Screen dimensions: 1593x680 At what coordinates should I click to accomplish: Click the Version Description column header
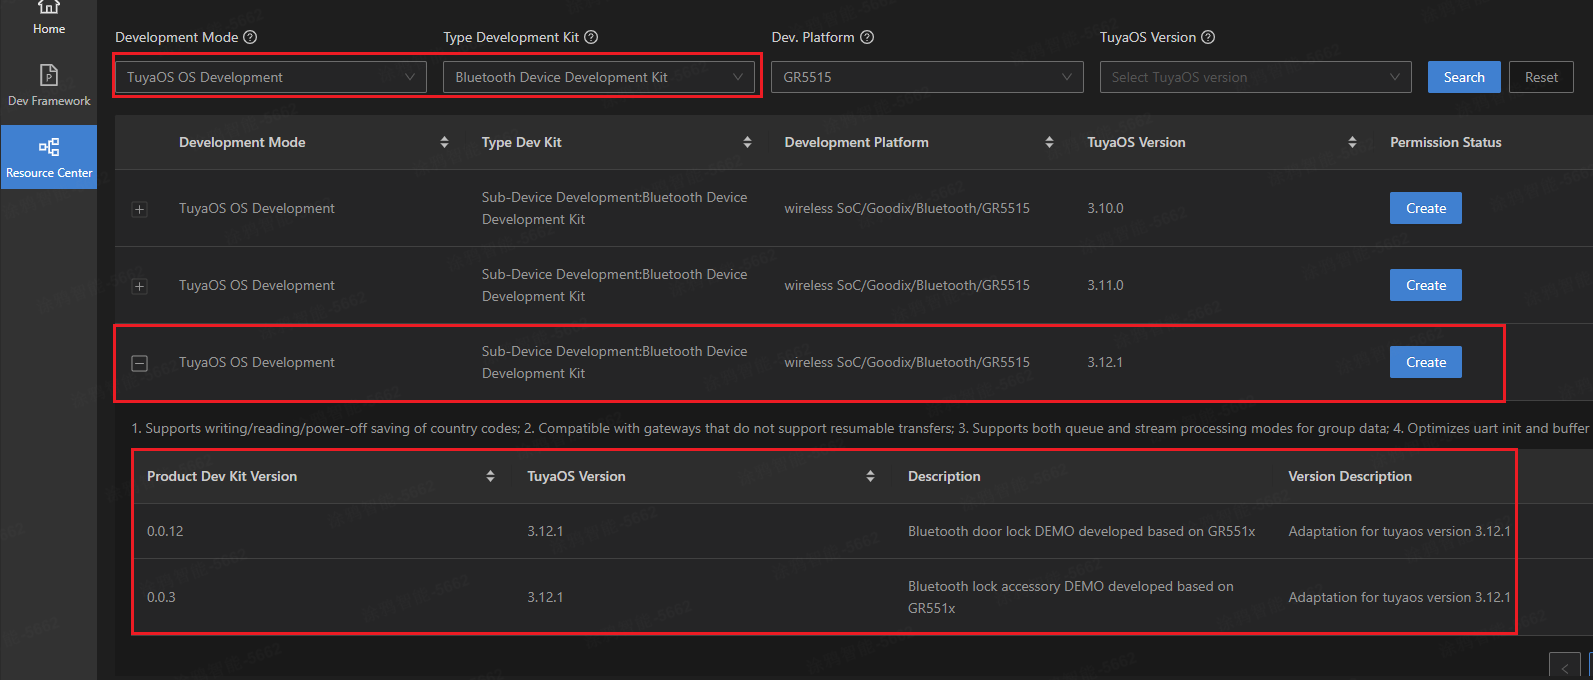[x=1350, y=476]
